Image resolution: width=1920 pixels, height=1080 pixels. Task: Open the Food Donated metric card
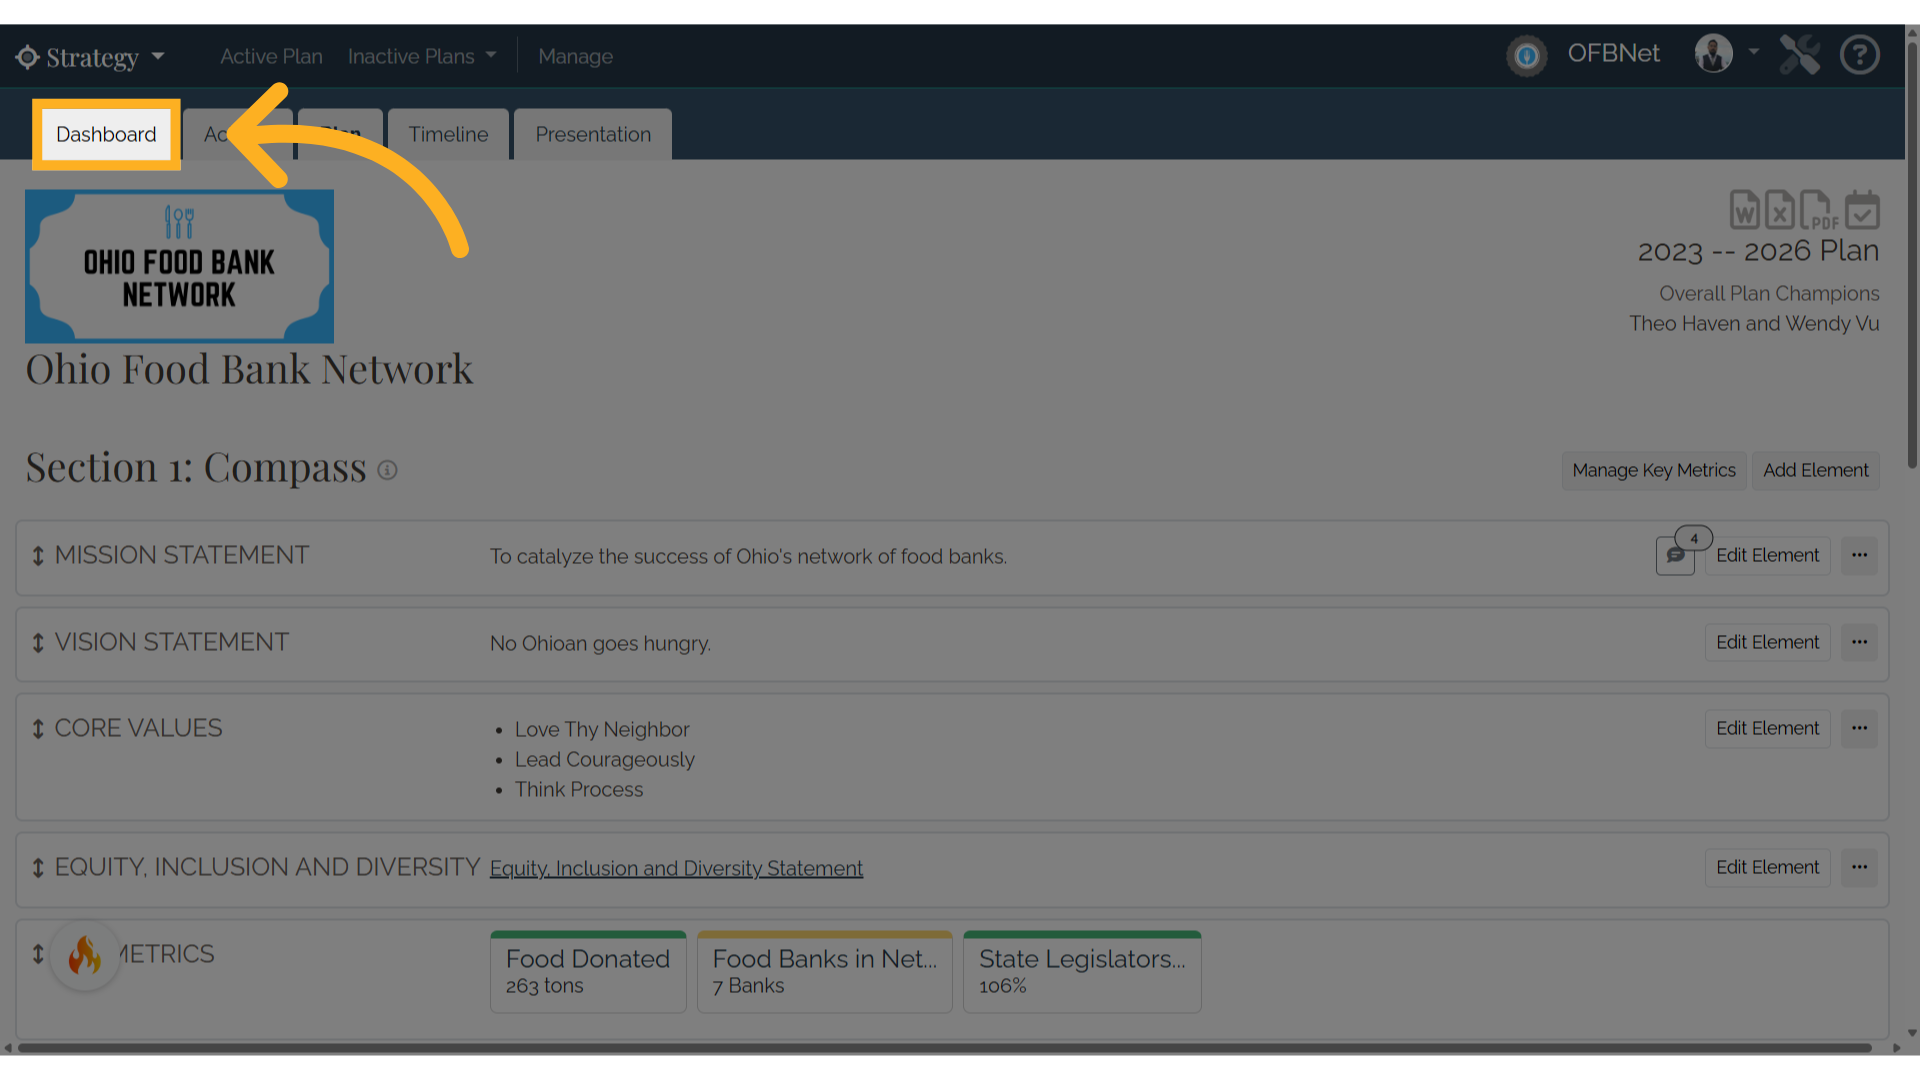pyautogui.click(x=588, y=972)
